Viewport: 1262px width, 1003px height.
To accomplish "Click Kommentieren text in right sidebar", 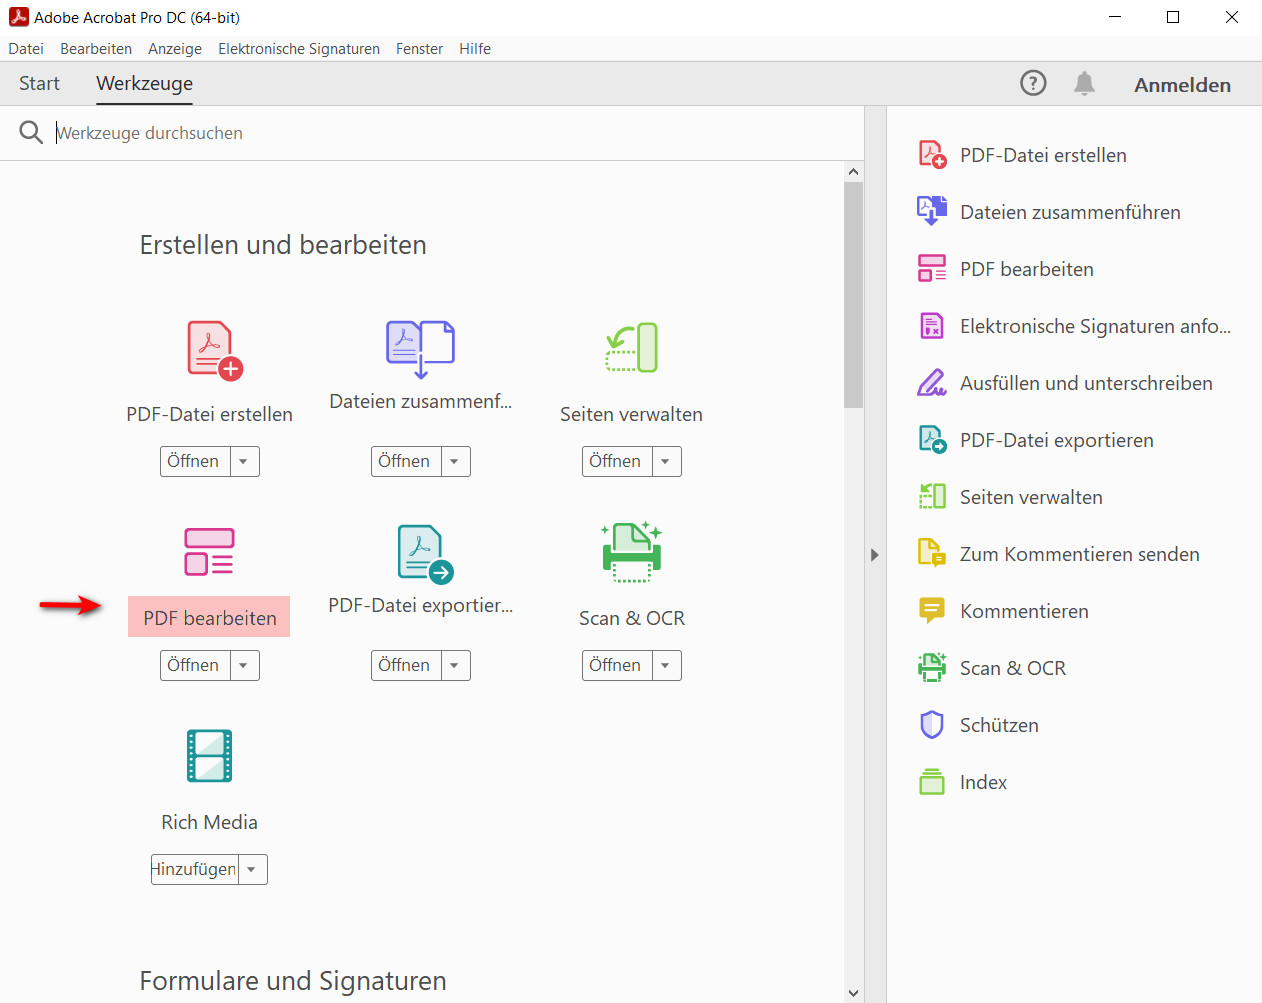I will coord(1024,611).
